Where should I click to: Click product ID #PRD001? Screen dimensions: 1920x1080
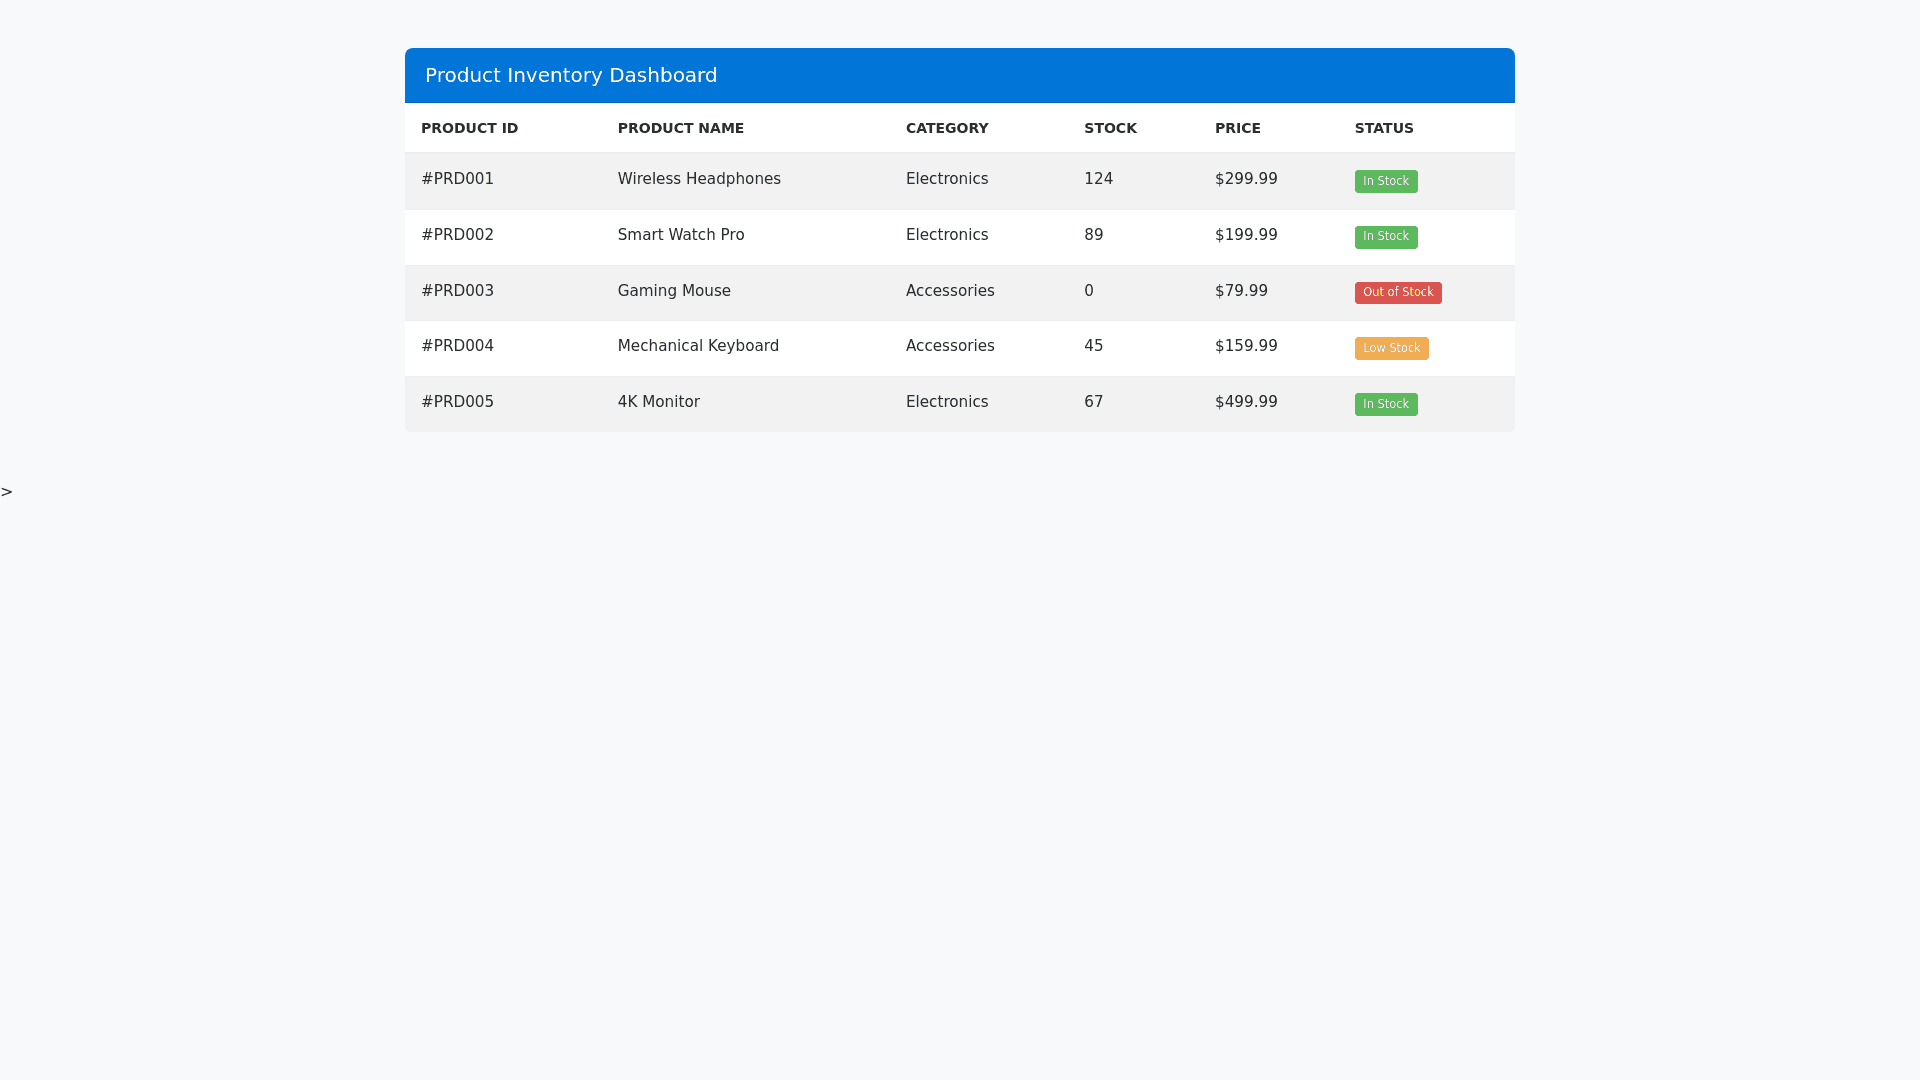[x=457, y=179]
